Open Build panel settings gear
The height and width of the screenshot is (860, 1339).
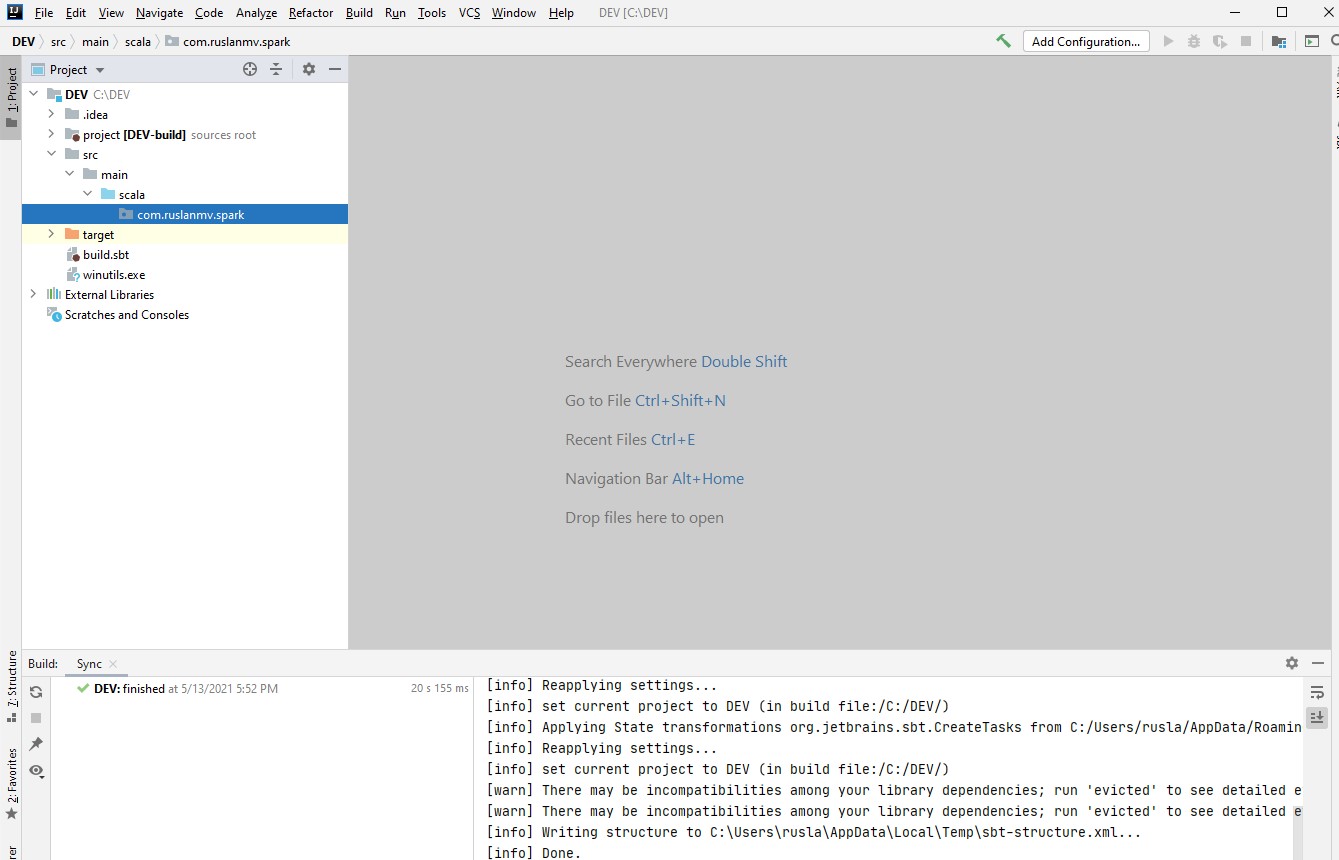point(1292,663)
